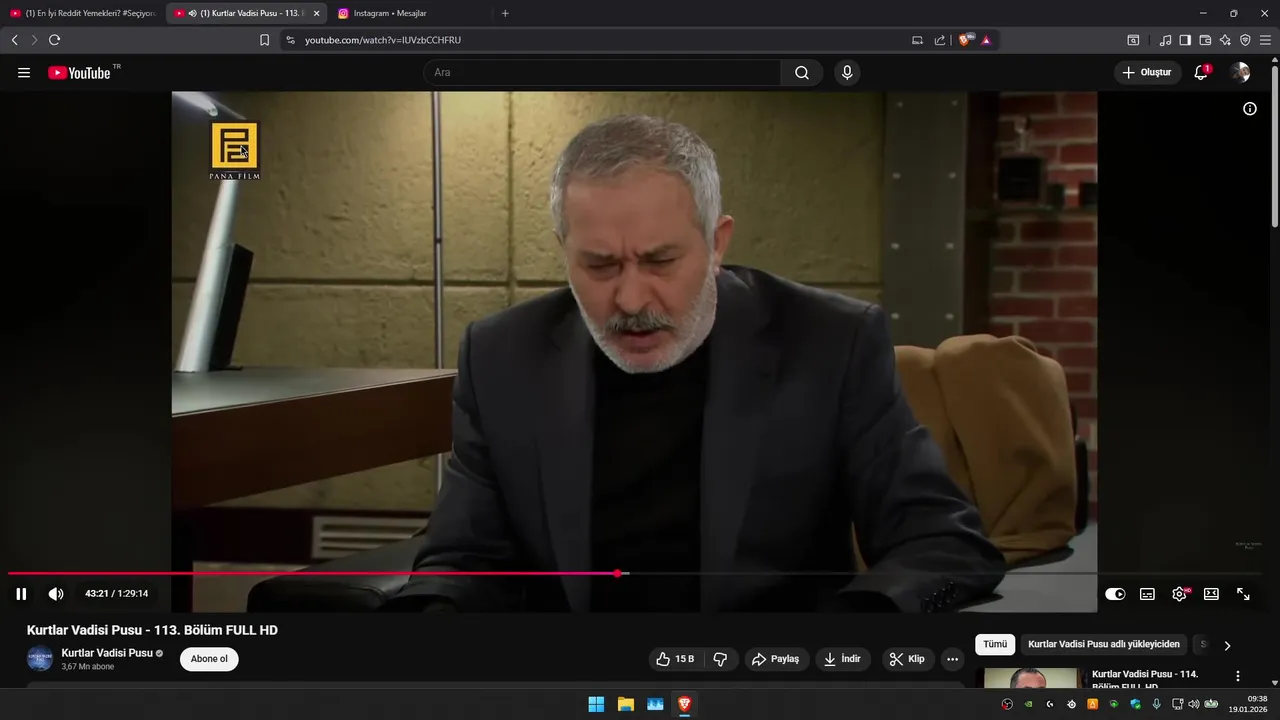1280x720 pixels.
Task: Click the channel avatar under the video
Action: point(40,659)
